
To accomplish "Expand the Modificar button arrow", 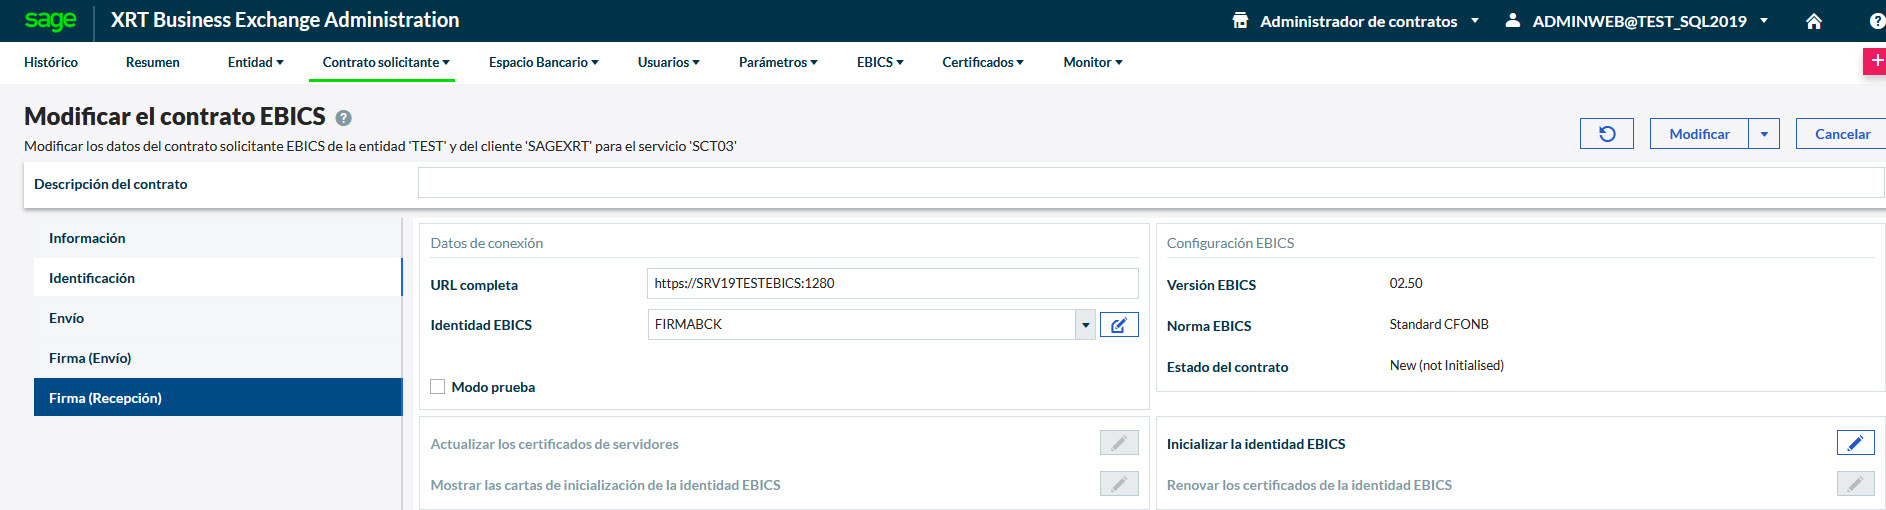I will click(1763, 134).
